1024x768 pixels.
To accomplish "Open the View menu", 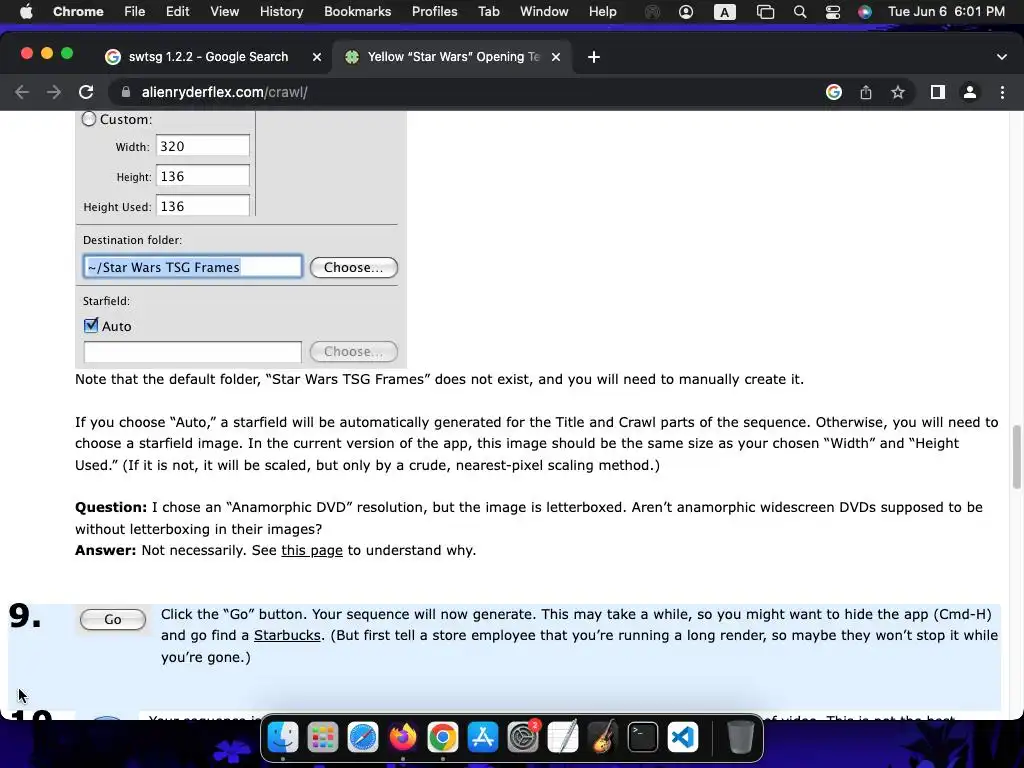I will [224, 11].
